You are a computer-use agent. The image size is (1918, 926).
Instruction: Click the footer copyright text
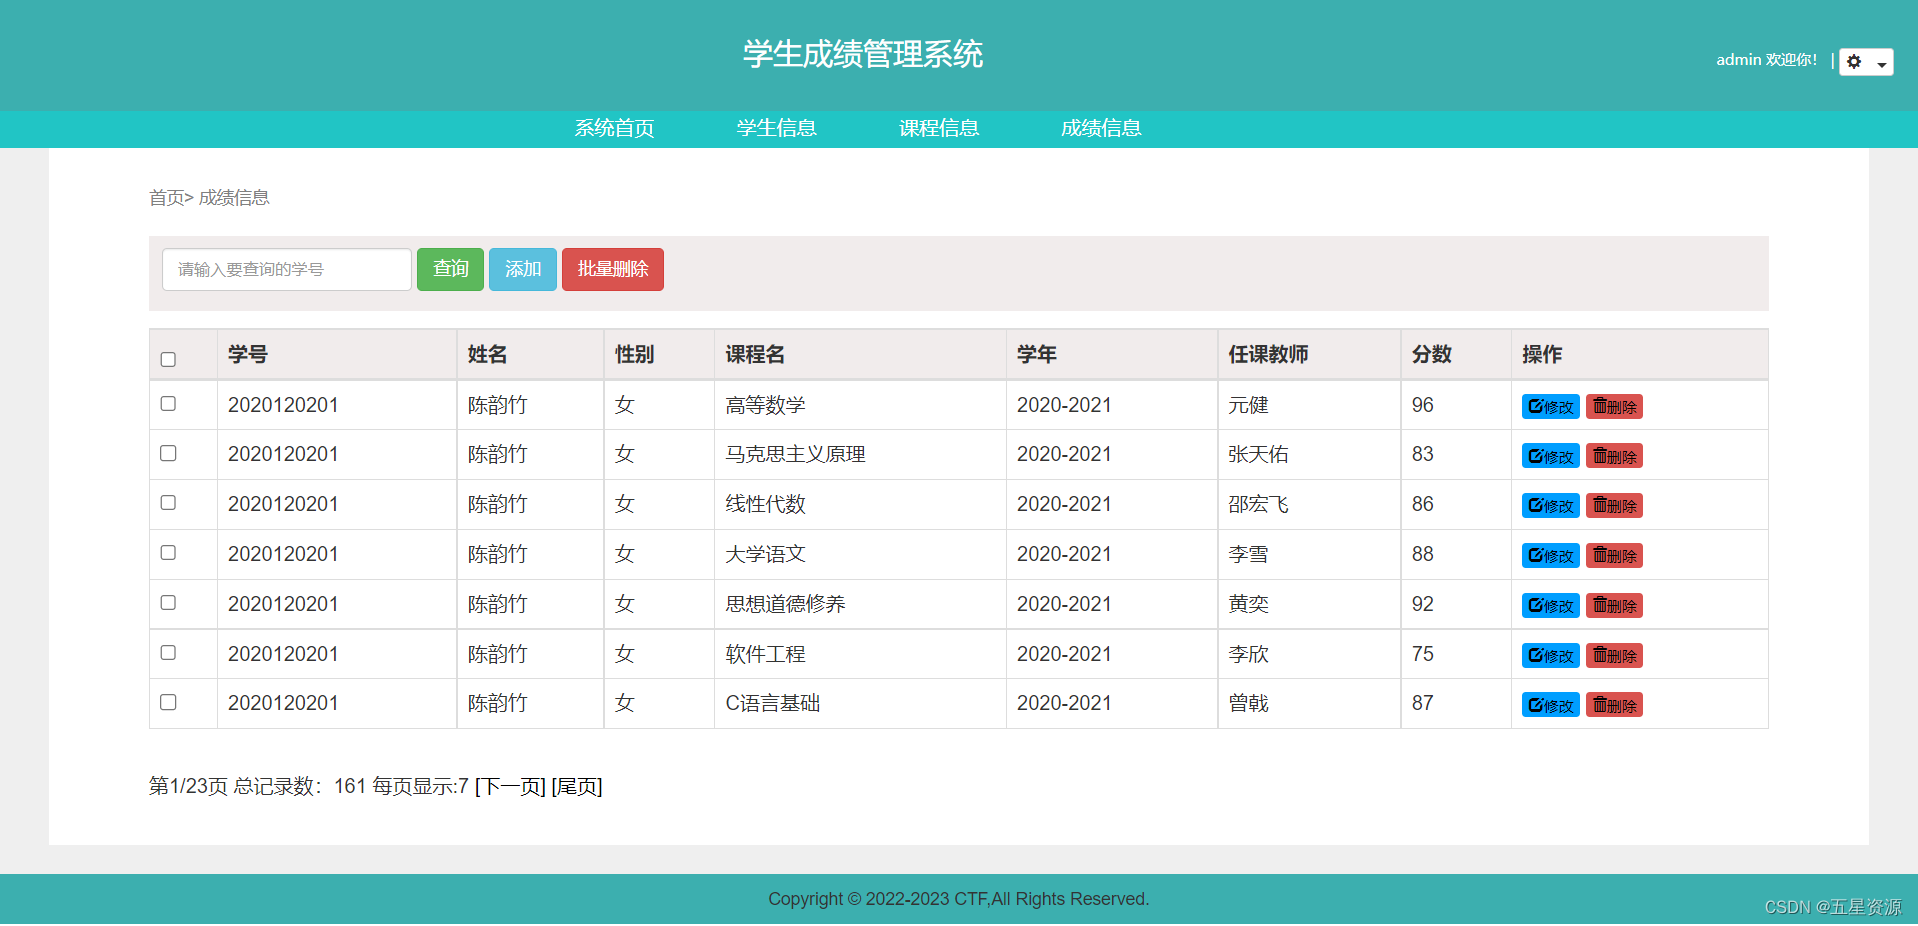959,899
